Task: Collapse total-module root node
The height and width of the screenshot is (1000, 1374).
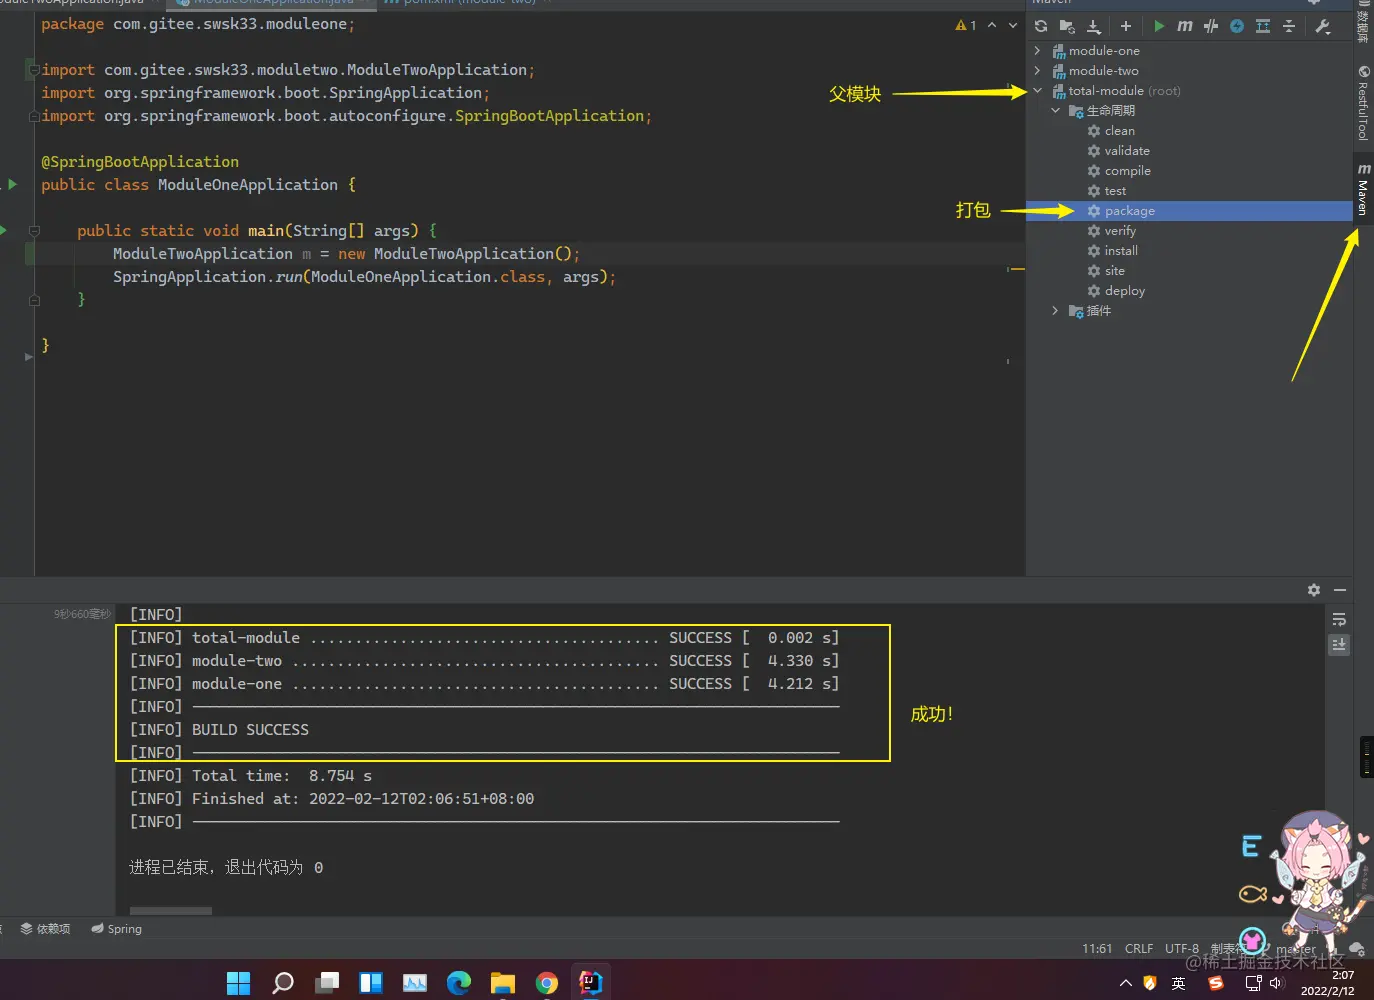Action: pos(1037,90)
